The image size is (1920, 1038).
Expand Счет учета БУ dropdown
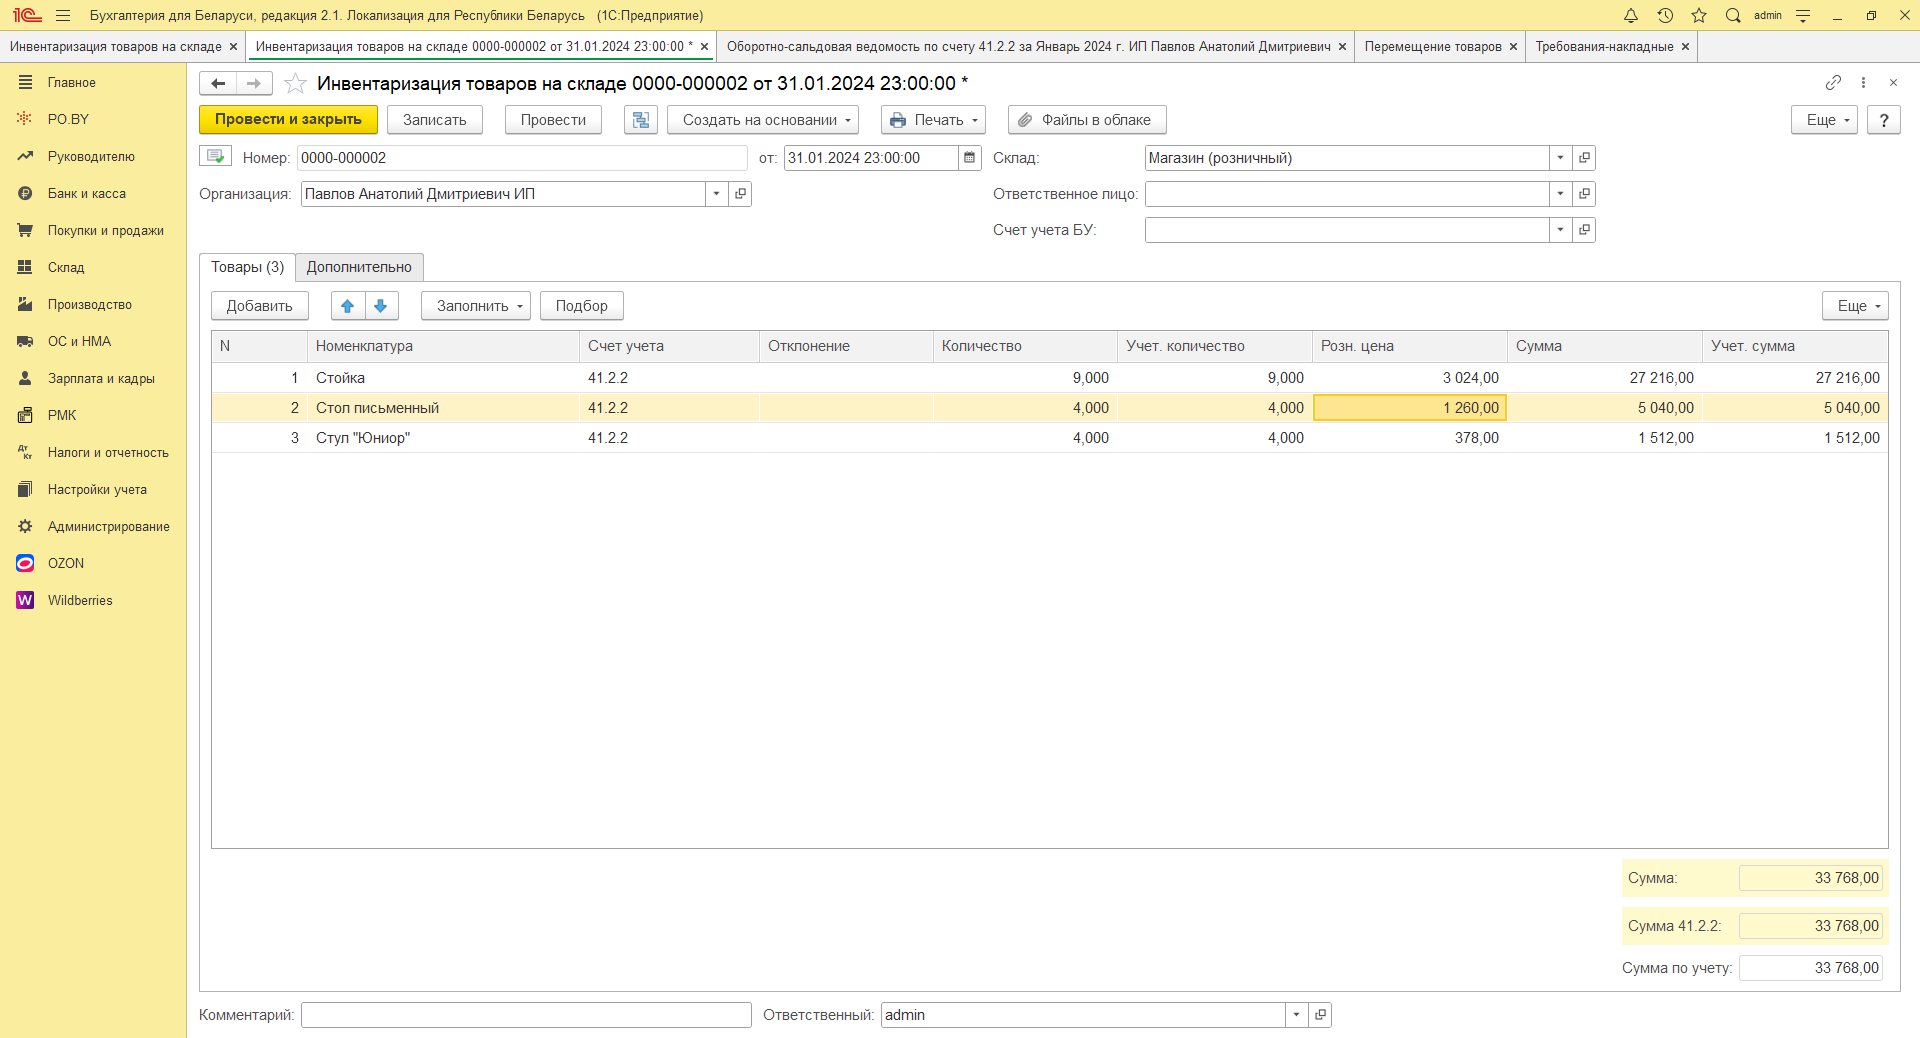[x=1560, y=230]
